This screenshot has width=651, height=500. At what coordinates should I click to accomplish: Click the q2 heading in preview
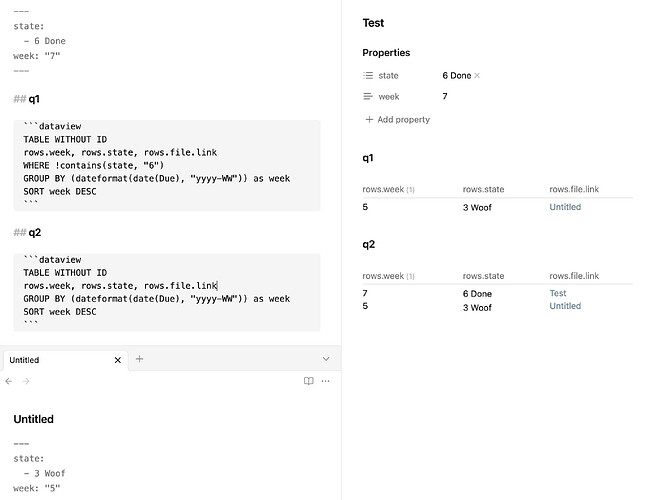pyautogui.click(x=368, y=244)
